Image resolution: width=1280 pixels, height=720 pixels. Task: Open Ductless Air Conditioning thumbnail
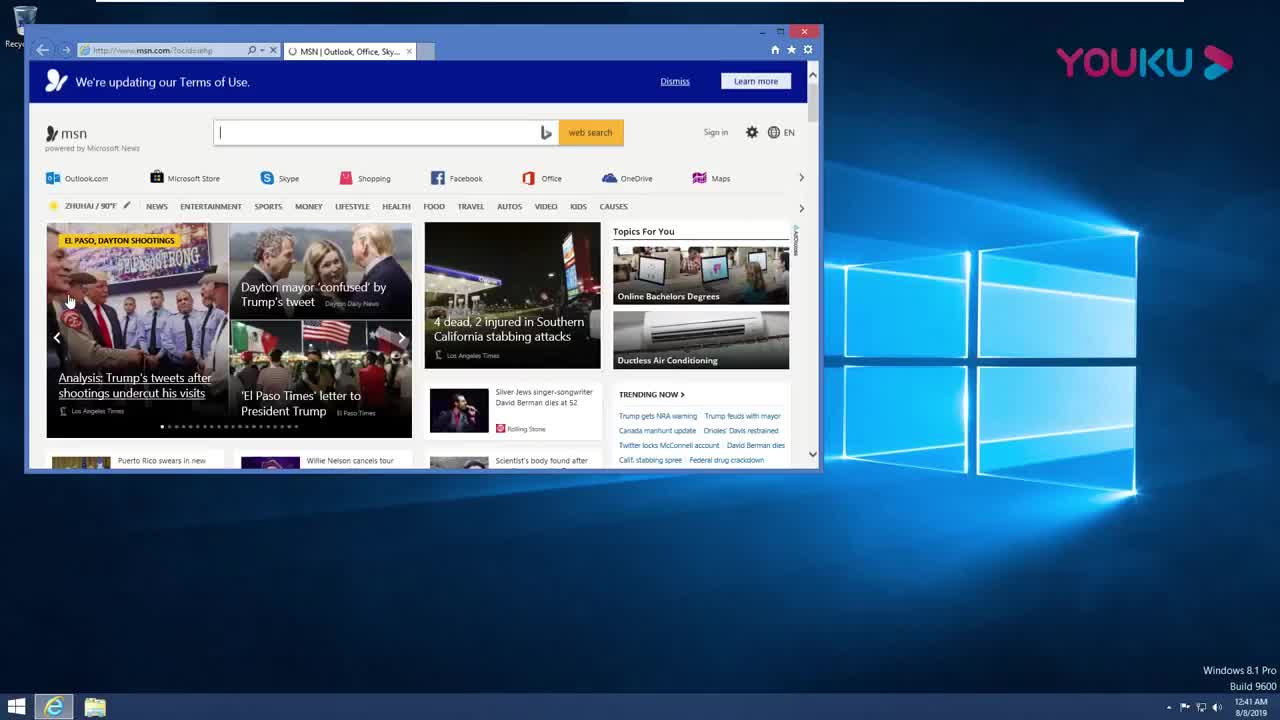pos(701,339)
